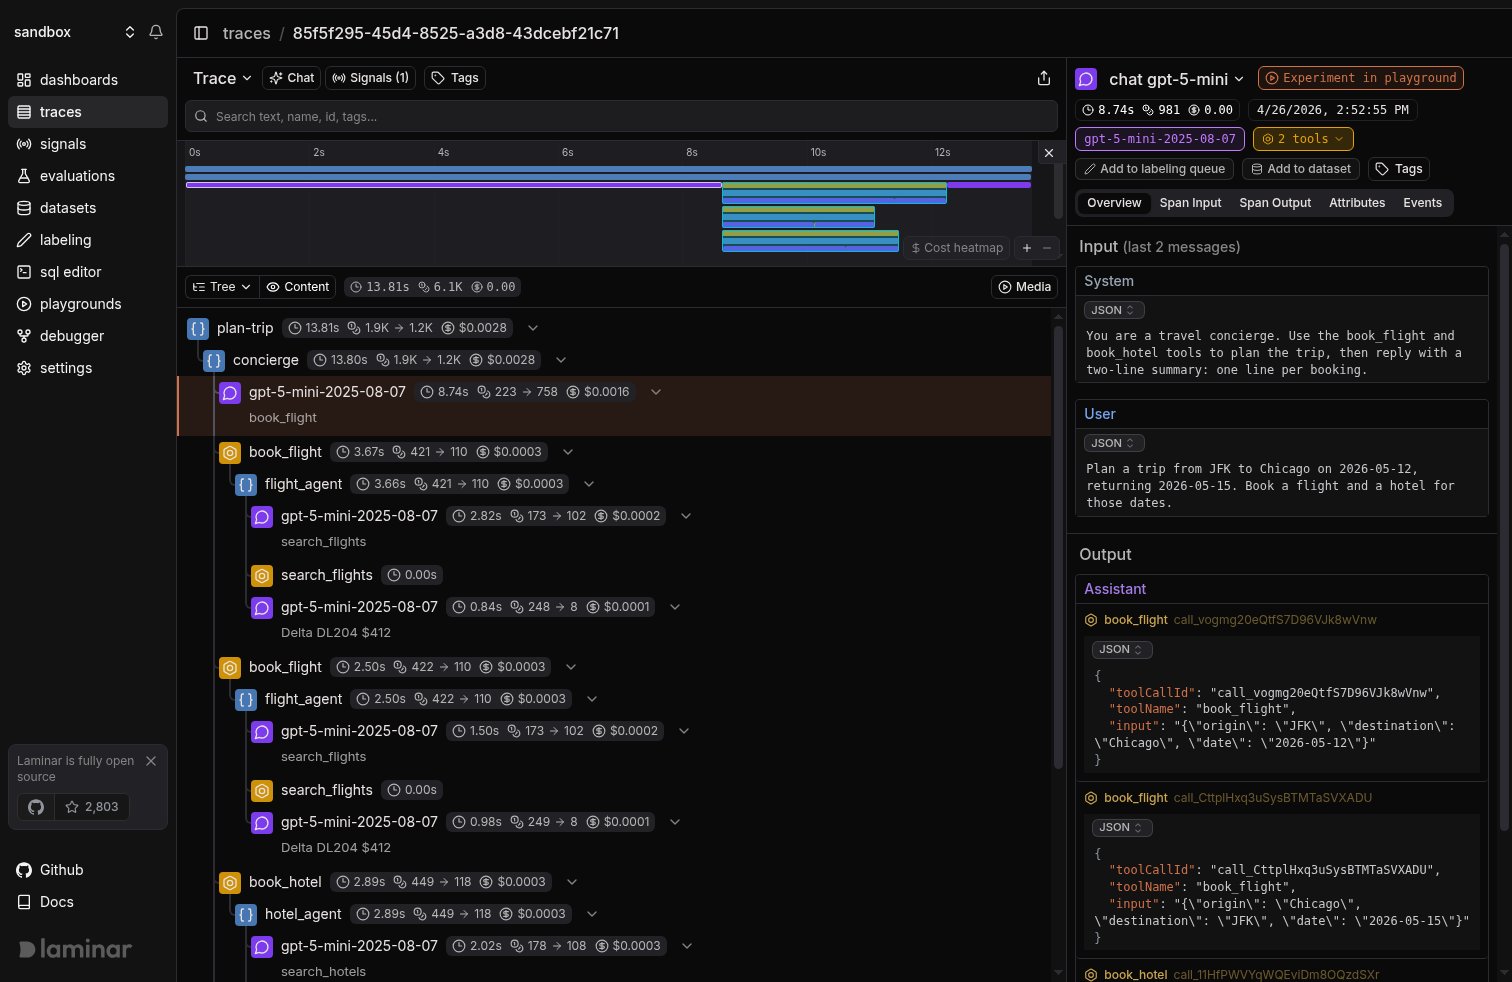Viewport: 1512px width, 982px height.
Task: Change User message JSON format selector
Action: pyautogui.click(x=1114, y=443)
